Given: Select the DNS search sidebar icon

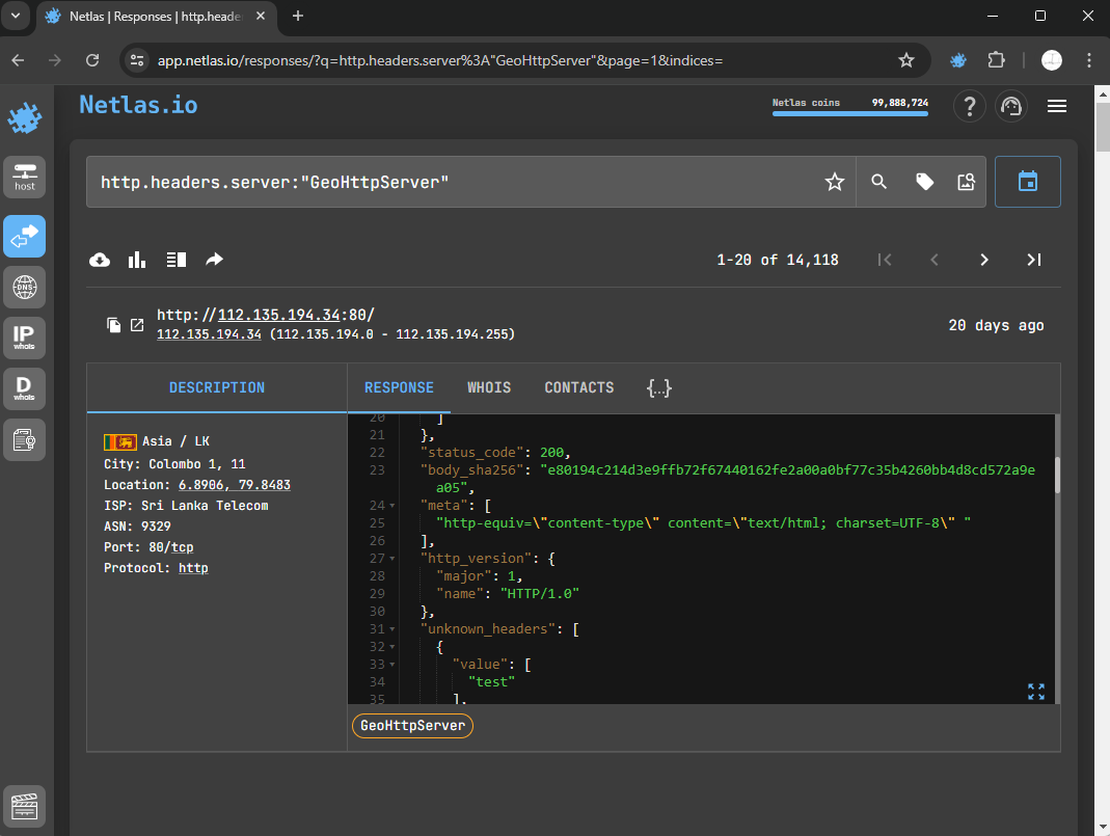Looking at the screenshot, I should pyautogui.click(x=24, y=288).
